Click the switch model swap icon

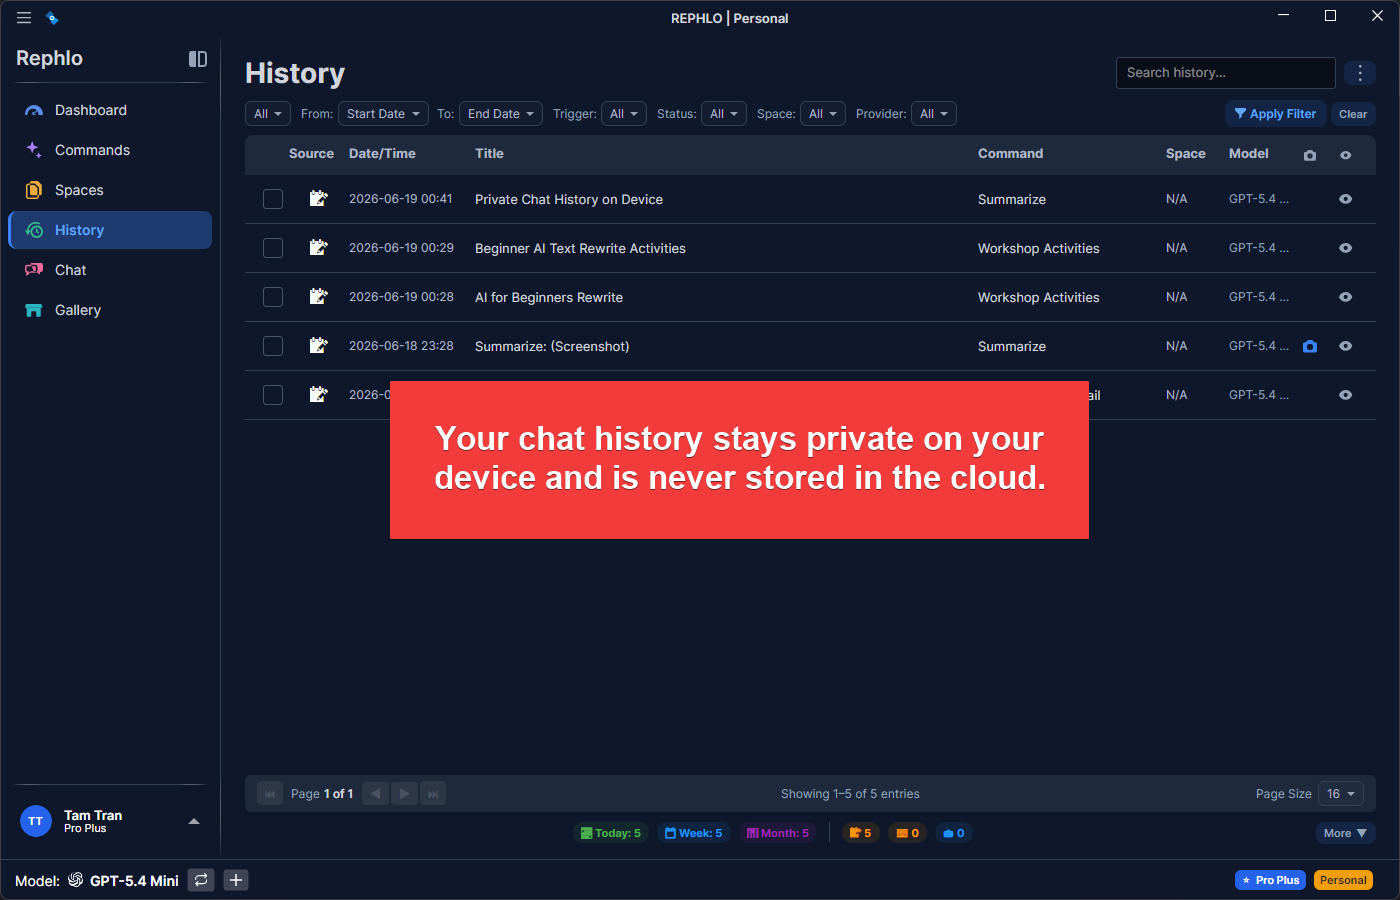[201, 880]
